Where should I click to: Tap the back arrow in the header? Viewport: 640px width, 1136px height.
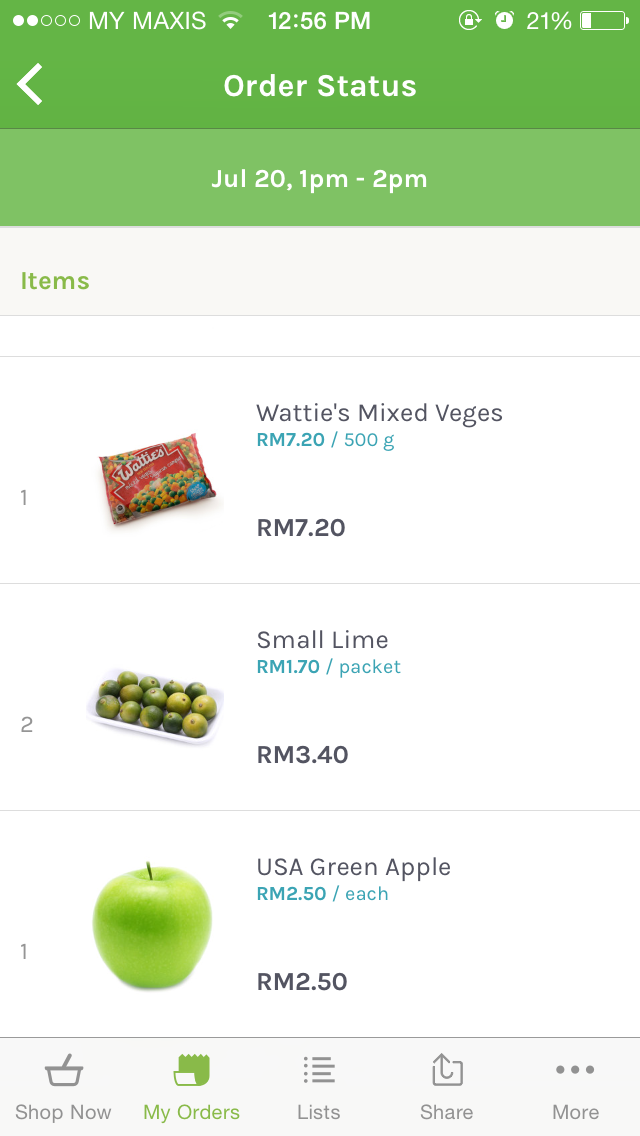tap(30, 84)
